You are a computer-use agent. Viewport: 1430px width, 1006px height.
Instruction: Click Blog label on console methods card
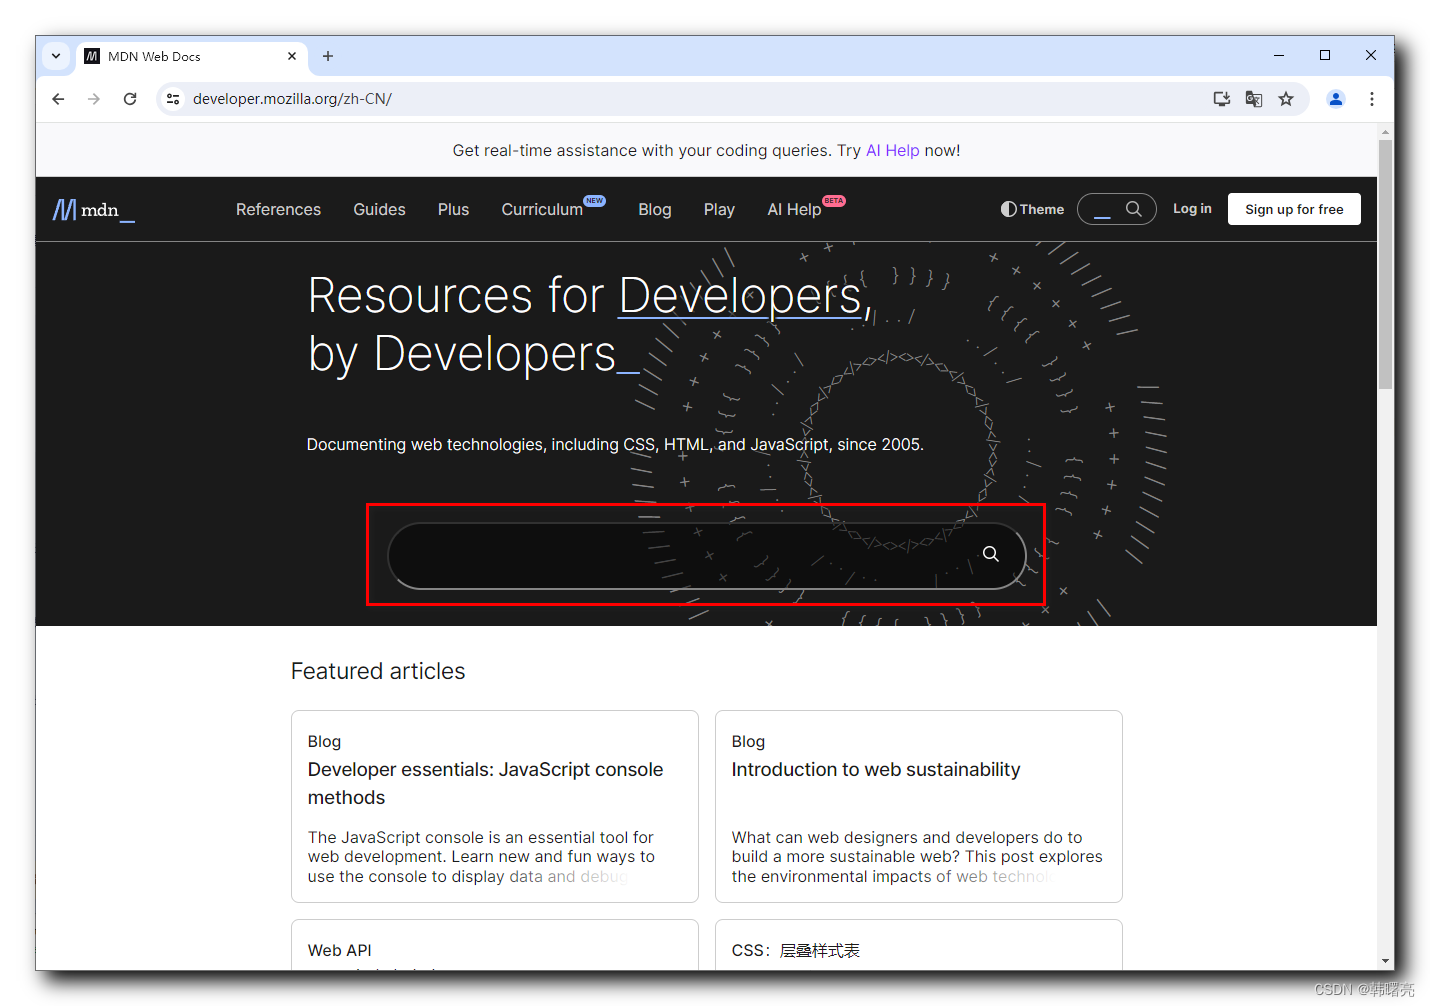point(324,741)
